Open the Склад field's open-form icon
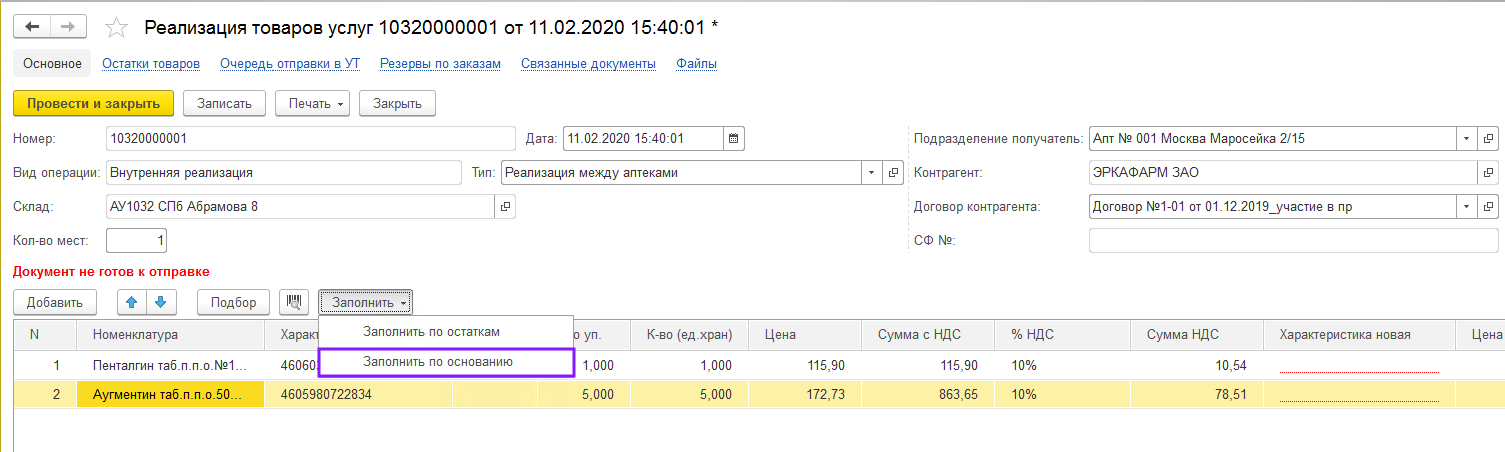Viewport: 1505px width, 452px height. 506,207
